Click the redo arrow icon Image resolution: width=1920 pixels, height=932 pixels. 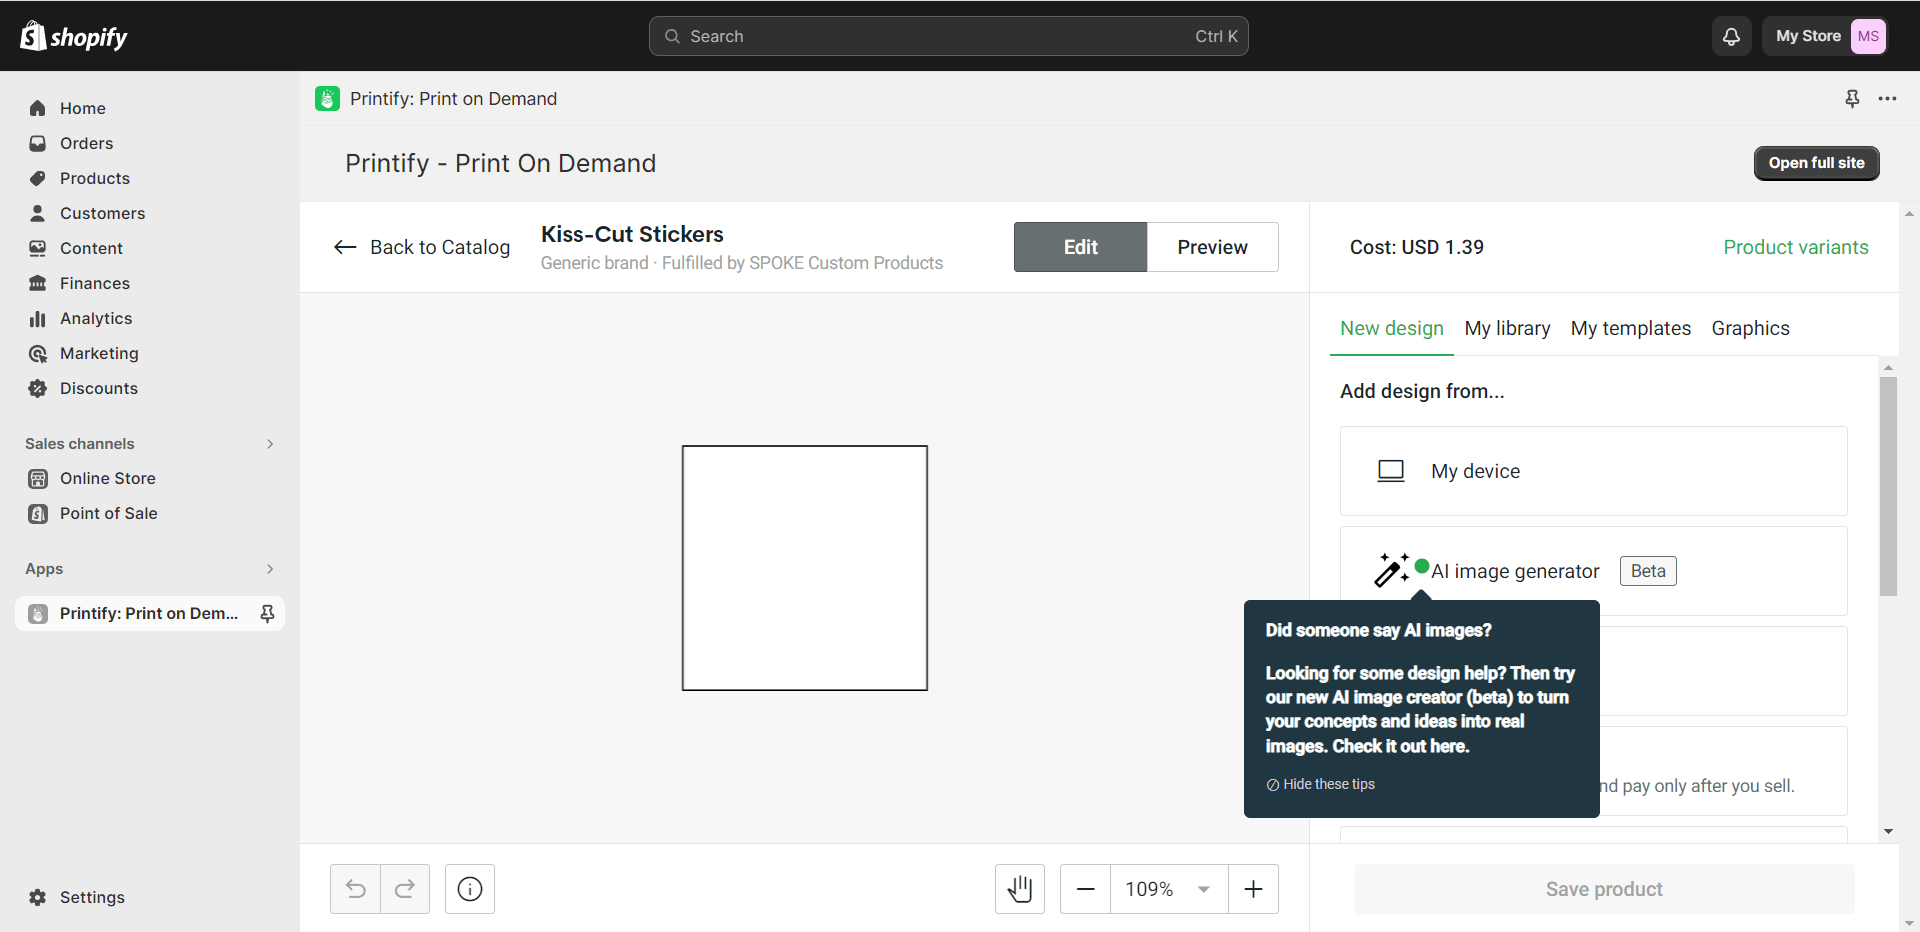coord(405,888)
